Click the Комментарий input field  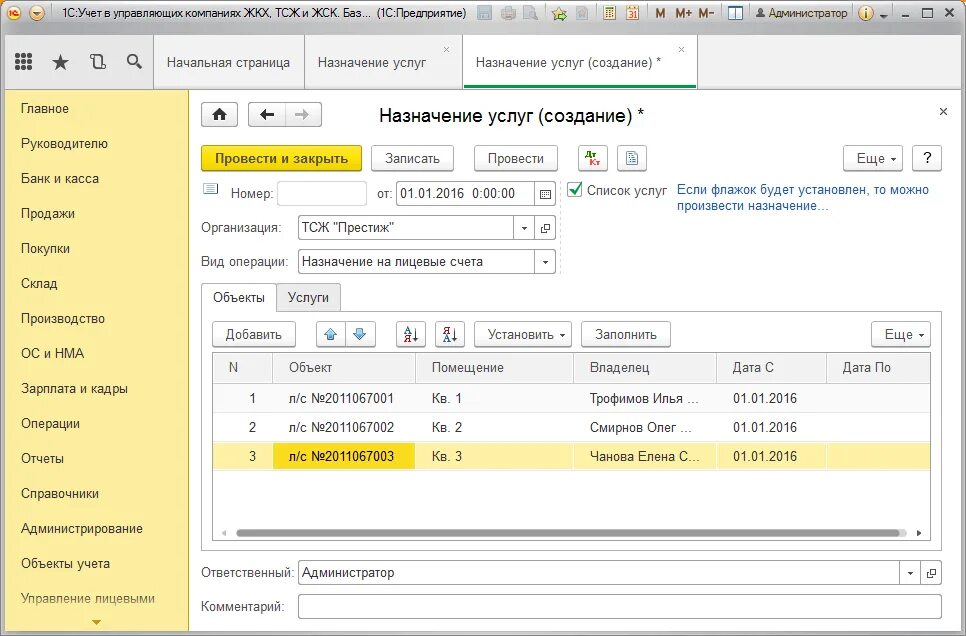(x=620, y=606)
